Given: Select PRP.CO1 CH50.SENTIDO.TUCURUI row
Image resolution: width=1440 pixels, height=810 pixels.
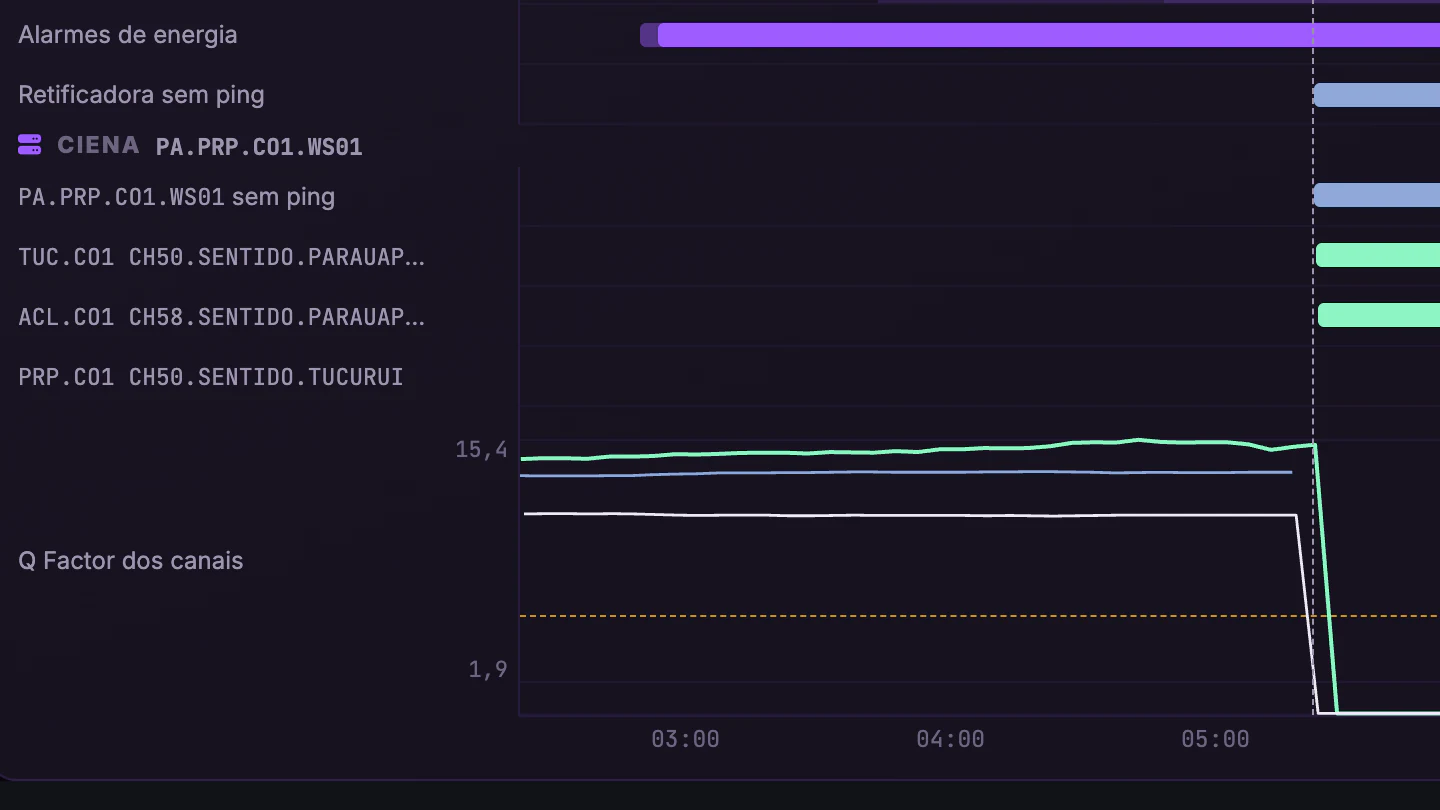Looking at the screenshot, I should click(x=211, y=377).
